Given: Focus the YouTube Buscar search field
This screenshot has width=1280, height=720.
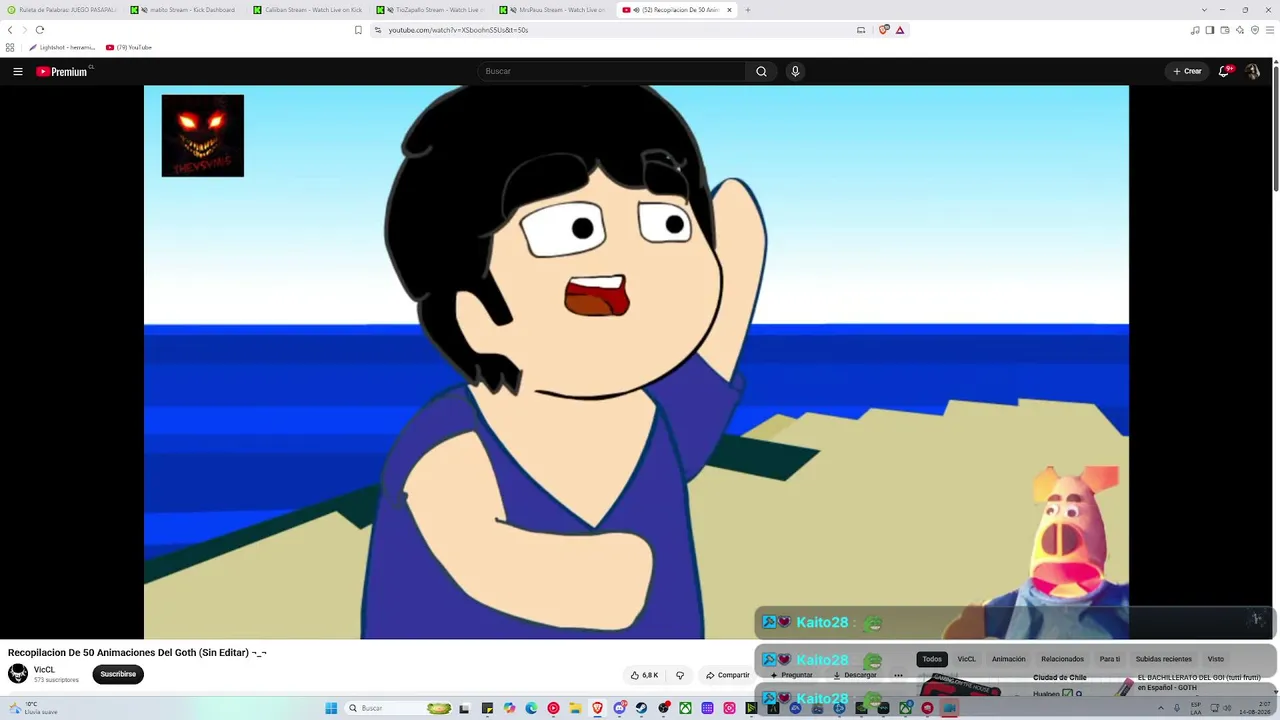Looking at the screenshot, I should click(611, 71).
